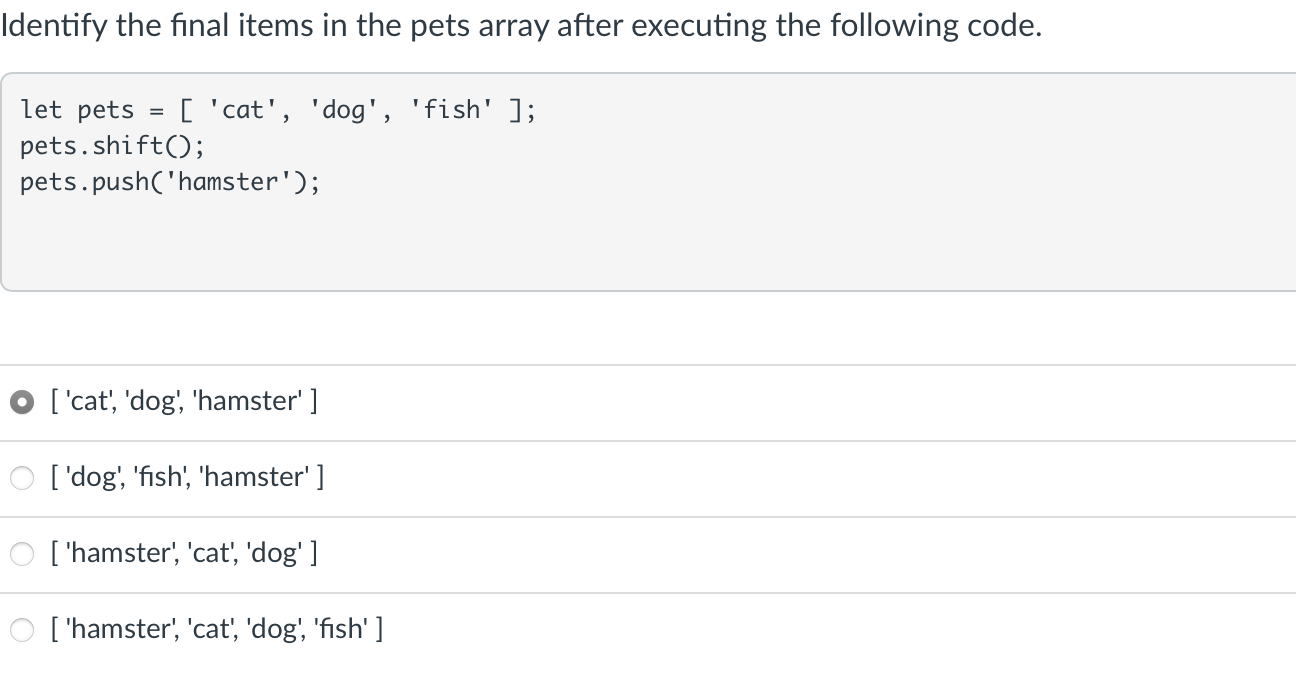Image resolution: width=1296 pixels, height=678 pixels.
Task: Click the ['hamster', 'cat', 'dog', 'fish'] answer label
Action: [x=216, y=629]
